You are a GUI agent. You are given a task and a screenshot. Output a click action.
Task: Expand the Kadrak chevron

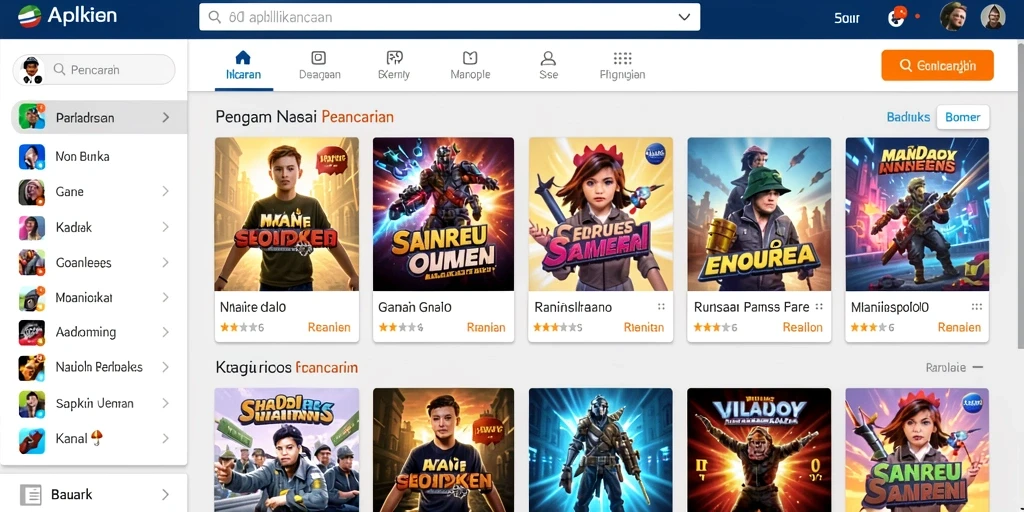point(166,227)
